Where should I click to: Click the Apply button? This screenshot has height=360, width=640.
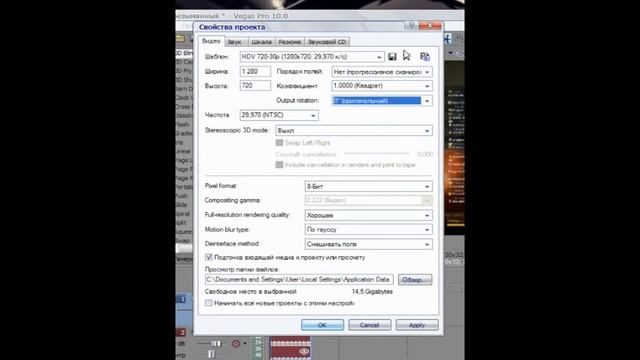coord(417,325)
